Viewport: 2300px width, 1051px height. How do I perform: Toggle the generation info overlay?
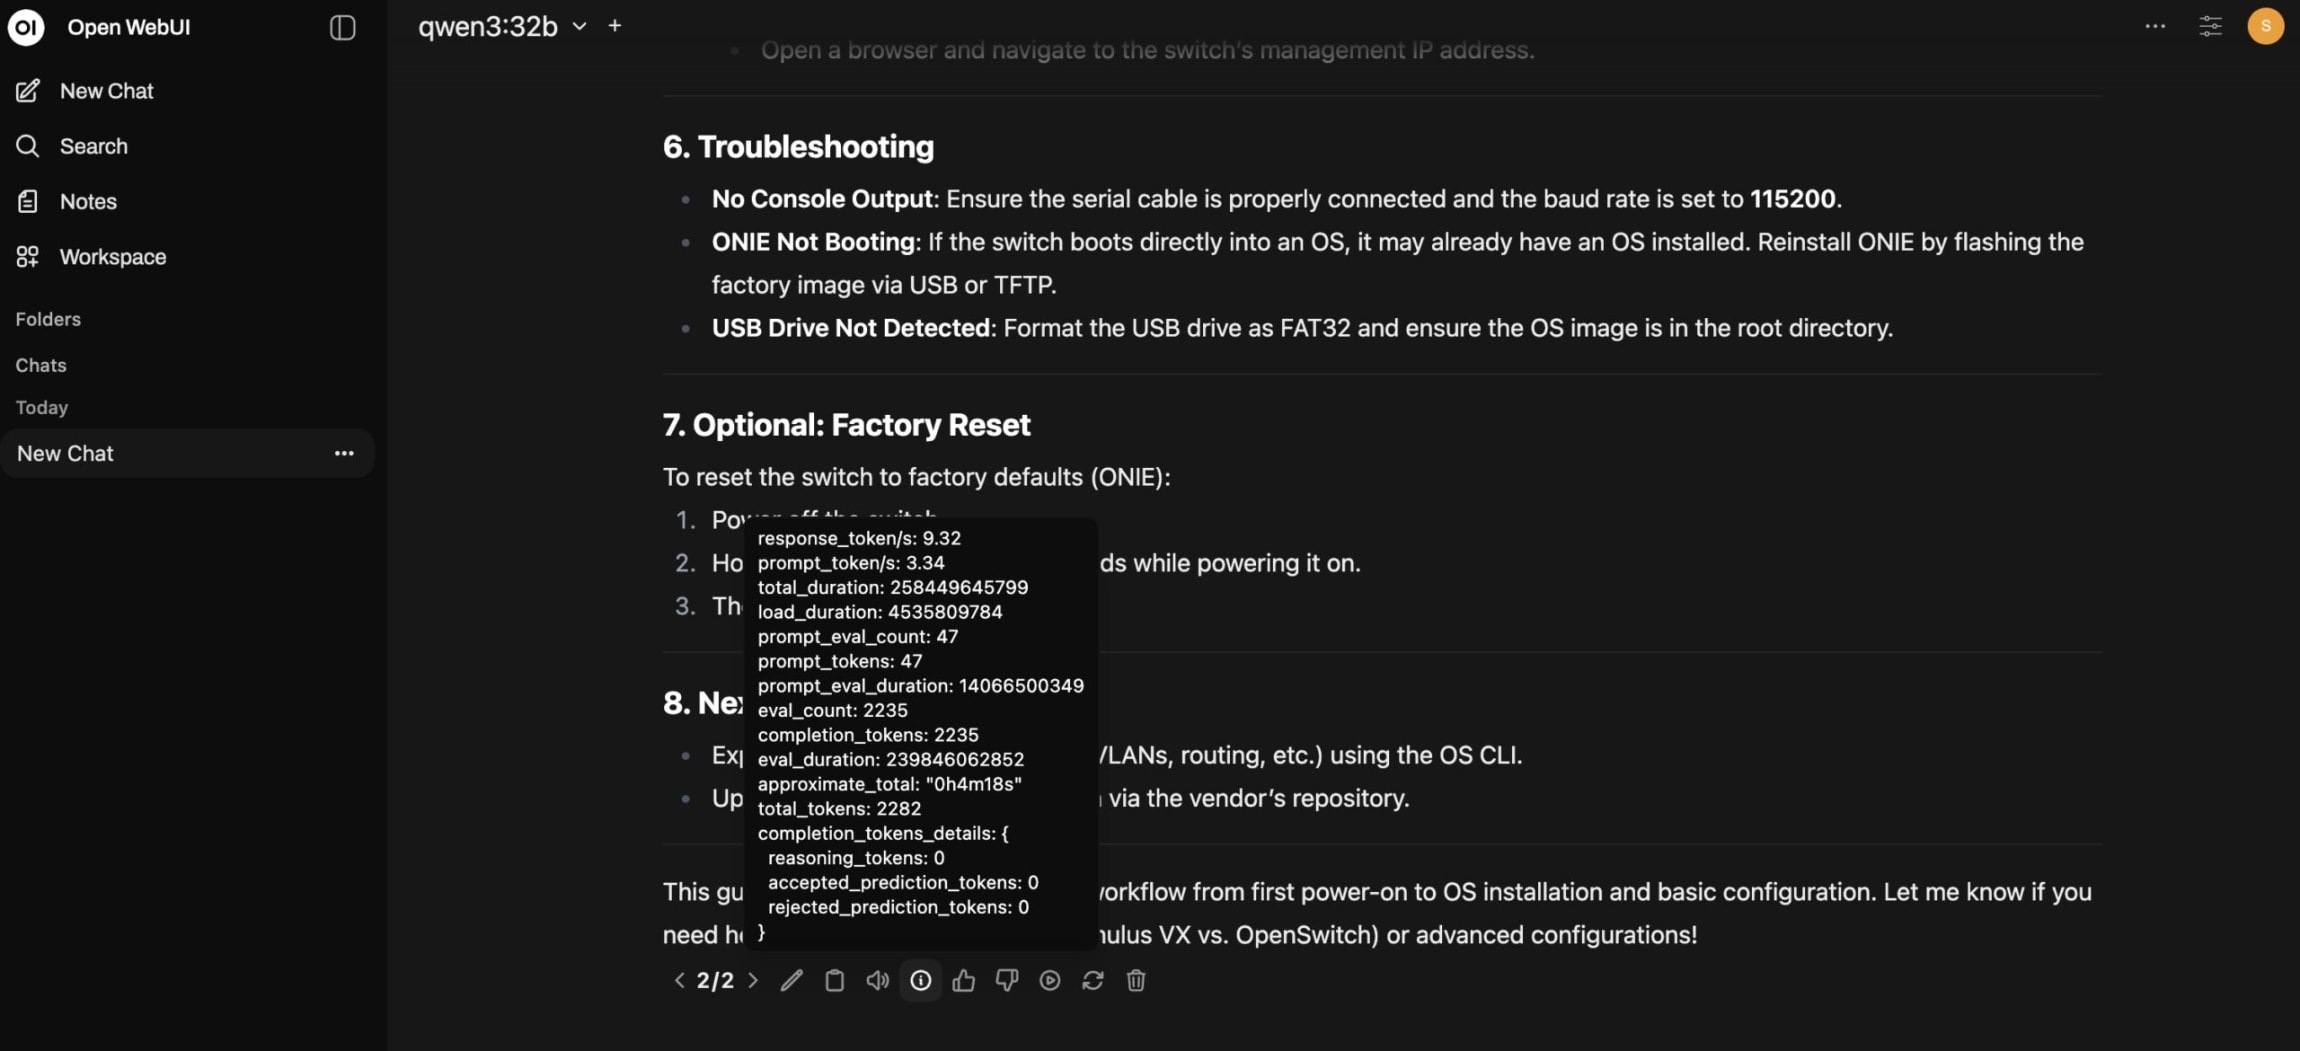[x=919, y=980]
